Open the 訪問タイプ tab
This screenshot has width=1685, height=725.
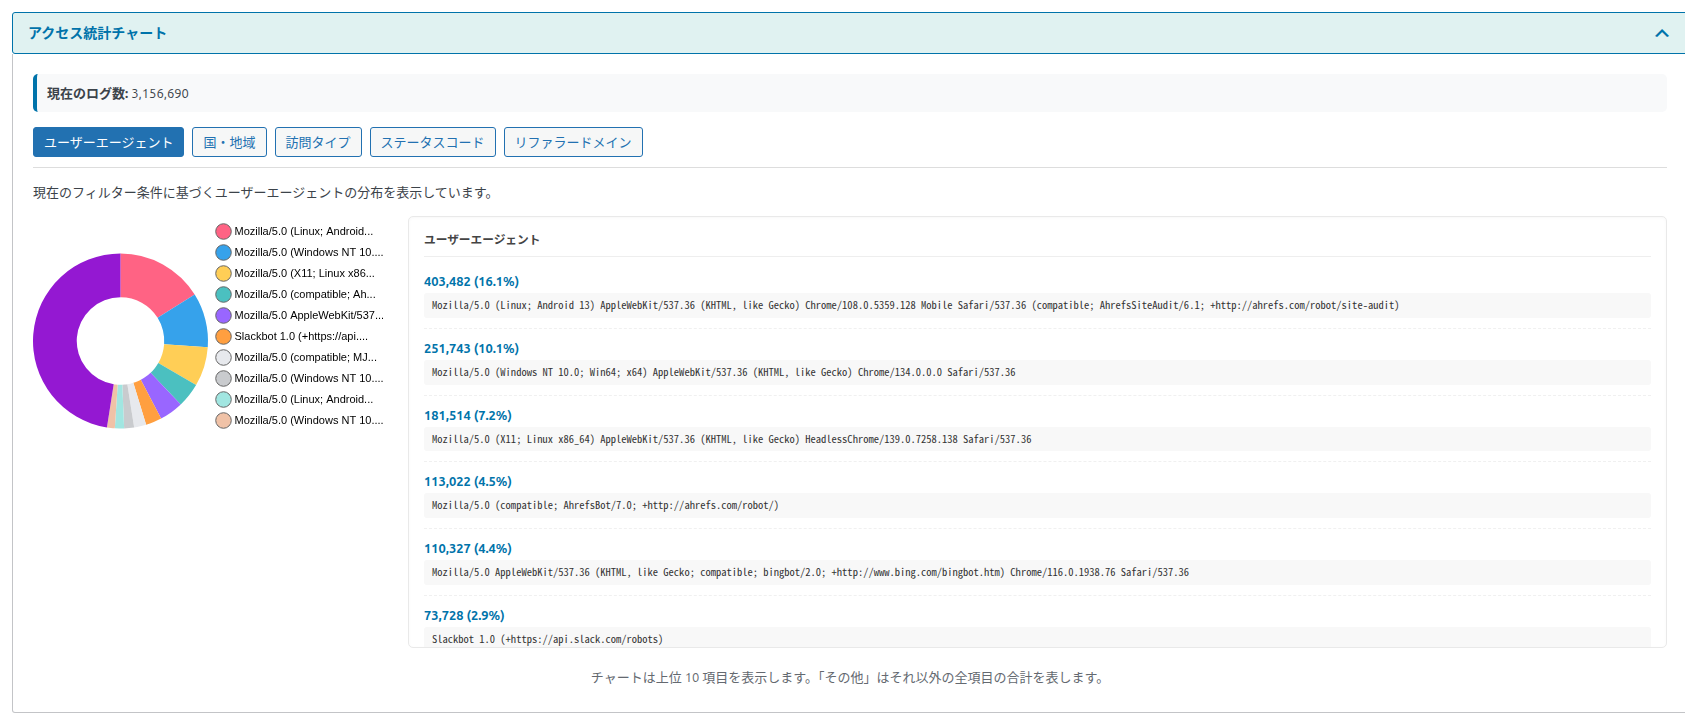[x=318, y=142]
